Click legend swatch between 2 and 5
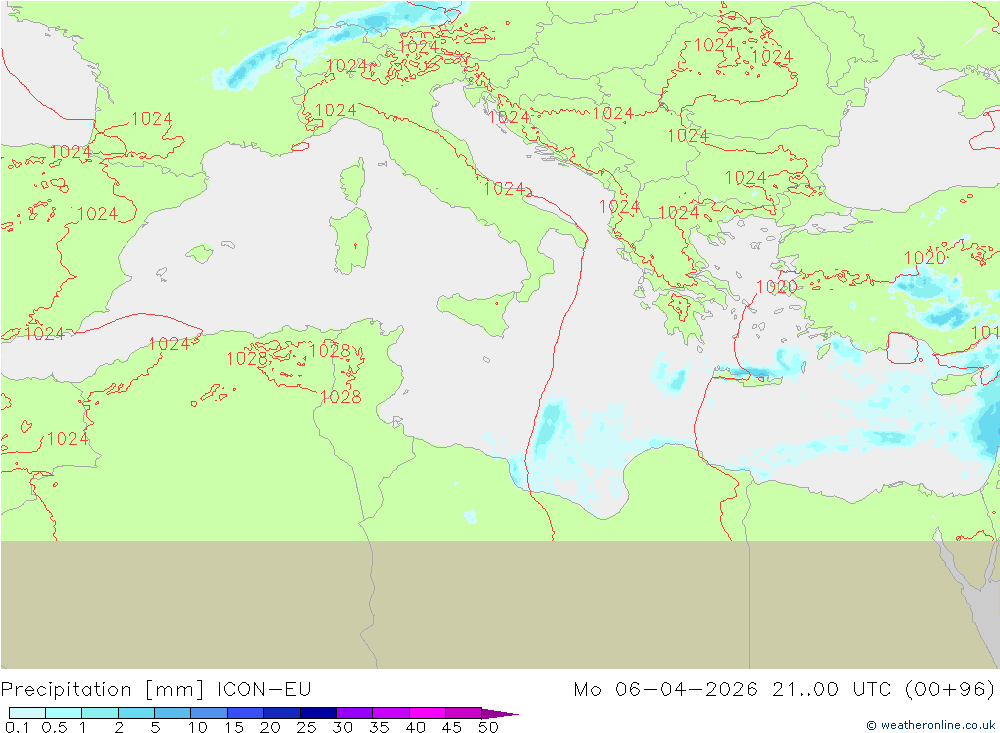Image resolution: width=1000 pixels, height=733 pixels. pyautogui.click(x=136, y=713)
